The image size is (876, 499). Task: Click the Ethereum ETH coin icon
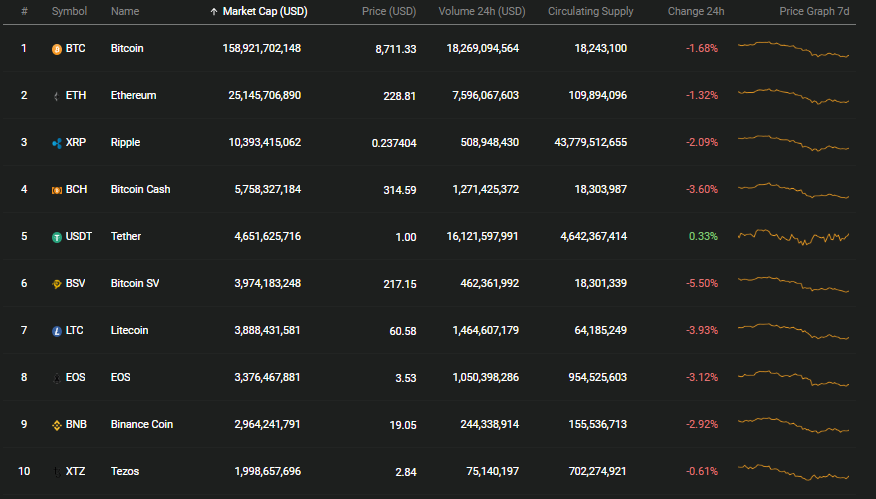[x=56, y=96]
